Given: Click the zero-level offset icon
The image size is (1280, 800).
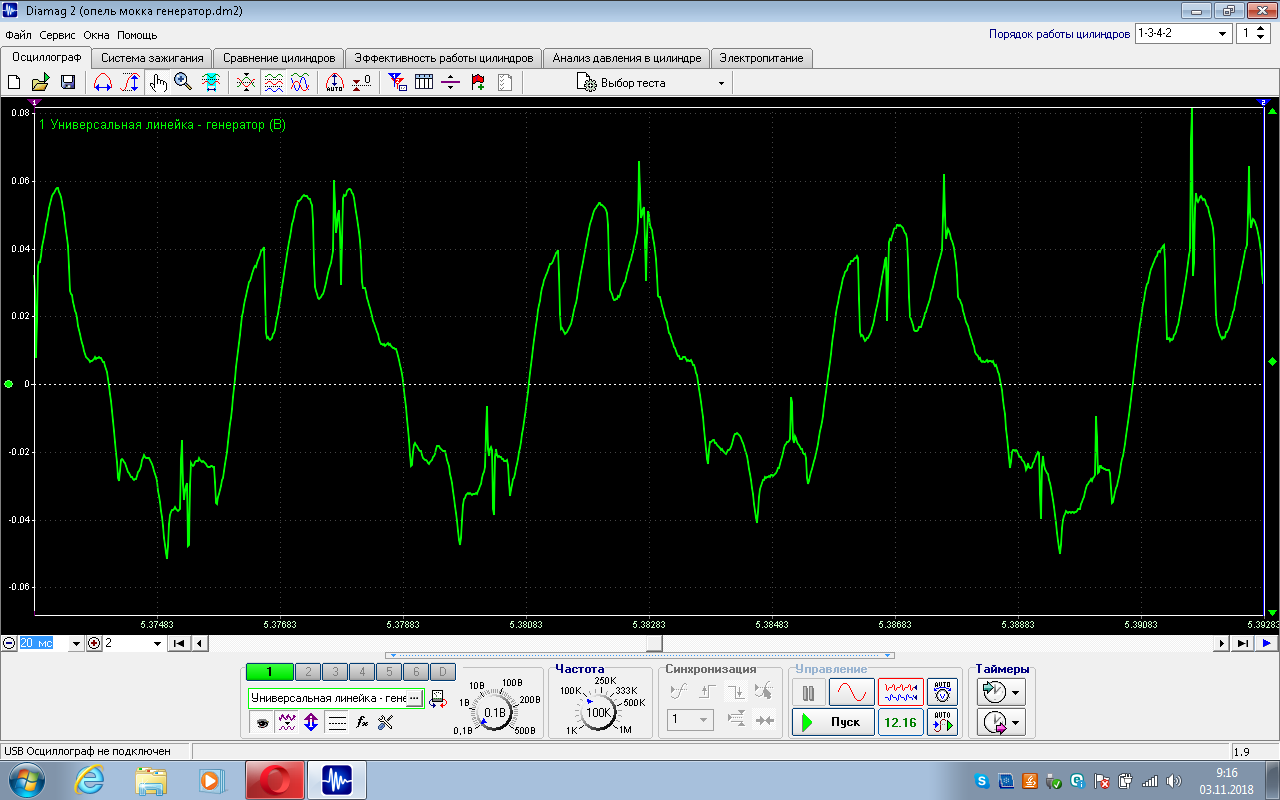Looking at the screenshot, I should [362, 83].
